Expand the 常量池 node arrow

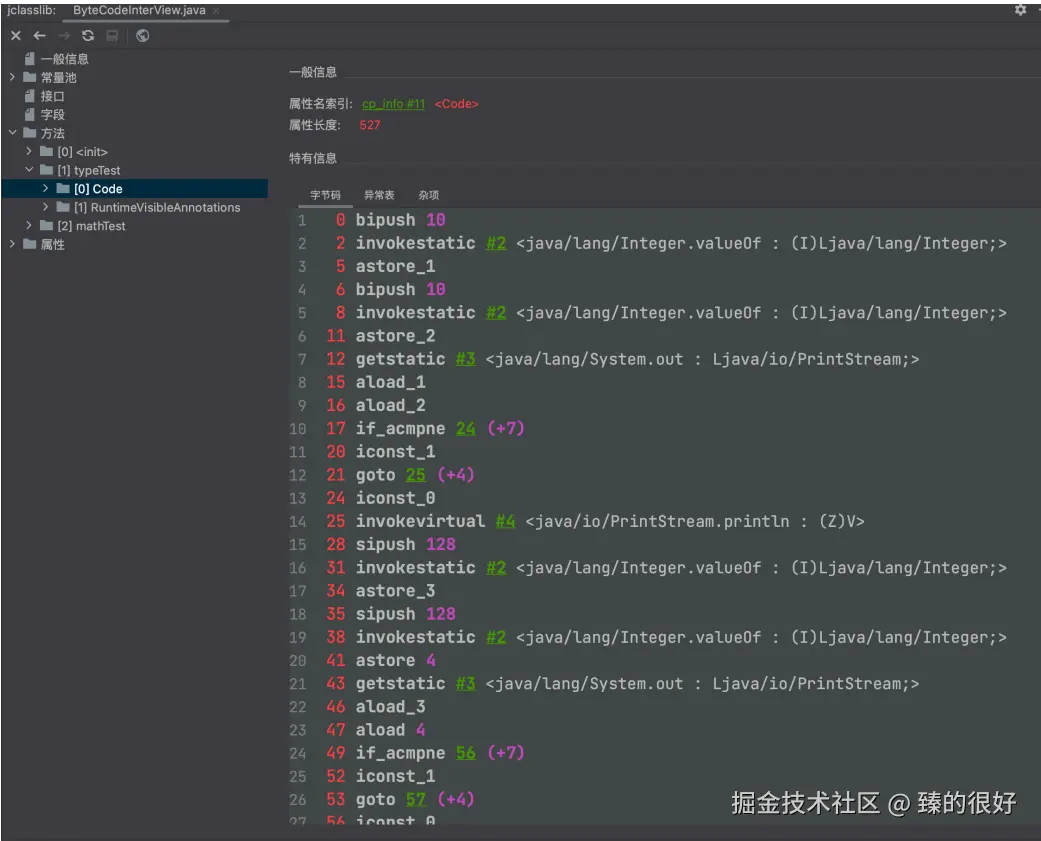coord(12,78)
